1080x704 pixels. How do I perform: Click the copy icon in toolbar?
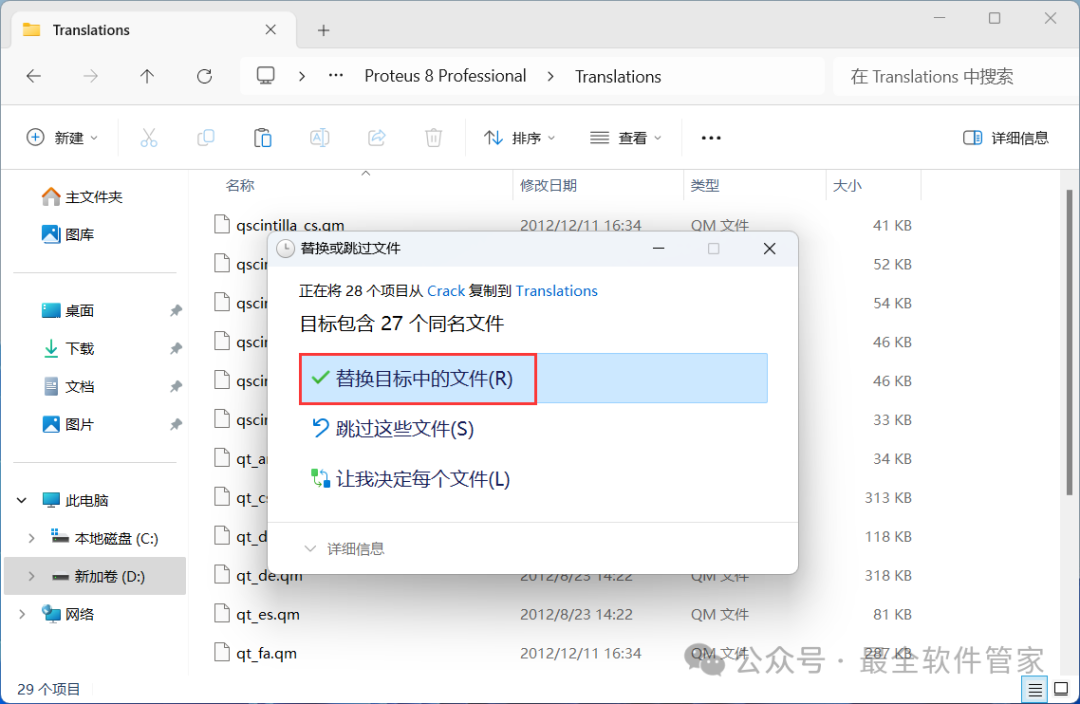pyautogui.click(x=206, y=138)
